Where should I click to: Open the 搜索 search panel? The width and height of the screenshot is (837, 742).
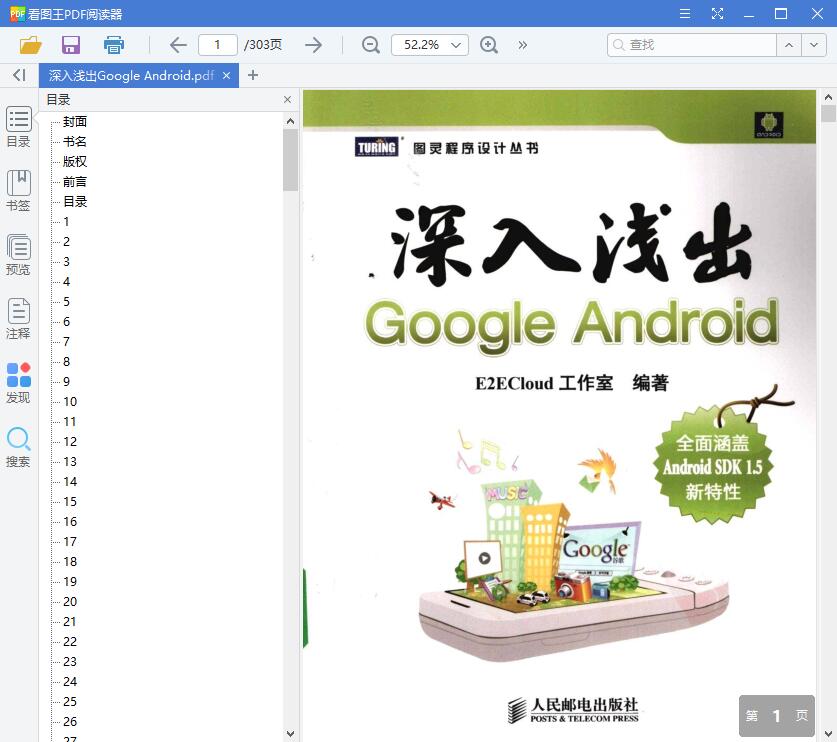click(x=19, y=447)
